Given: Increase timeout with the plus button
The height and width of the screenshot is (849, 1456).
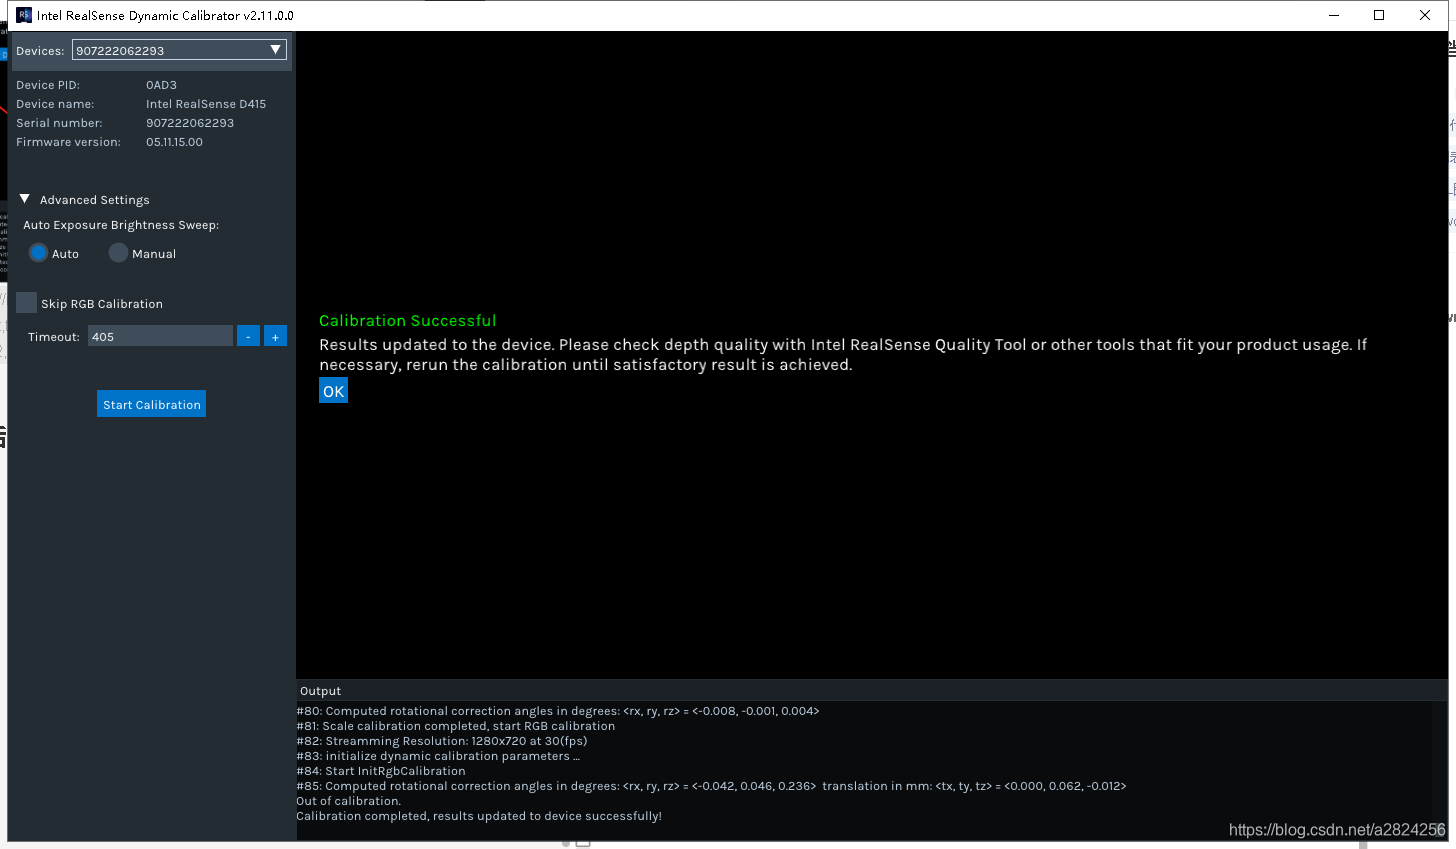Looking at the screenshot, I should 275,336.
